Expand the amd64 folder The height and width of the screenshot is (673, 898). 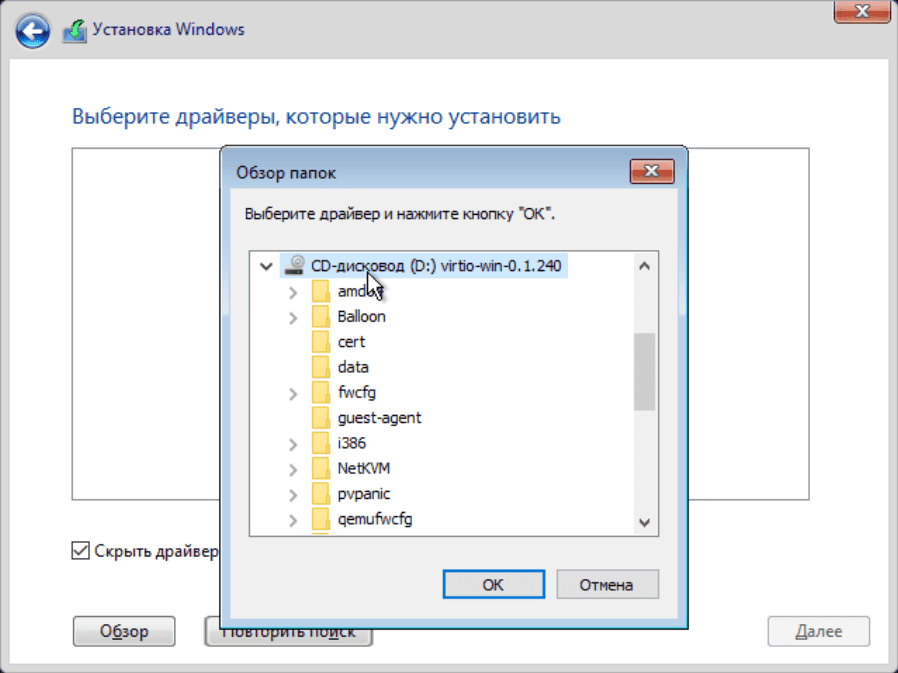[x=293, y=292]
